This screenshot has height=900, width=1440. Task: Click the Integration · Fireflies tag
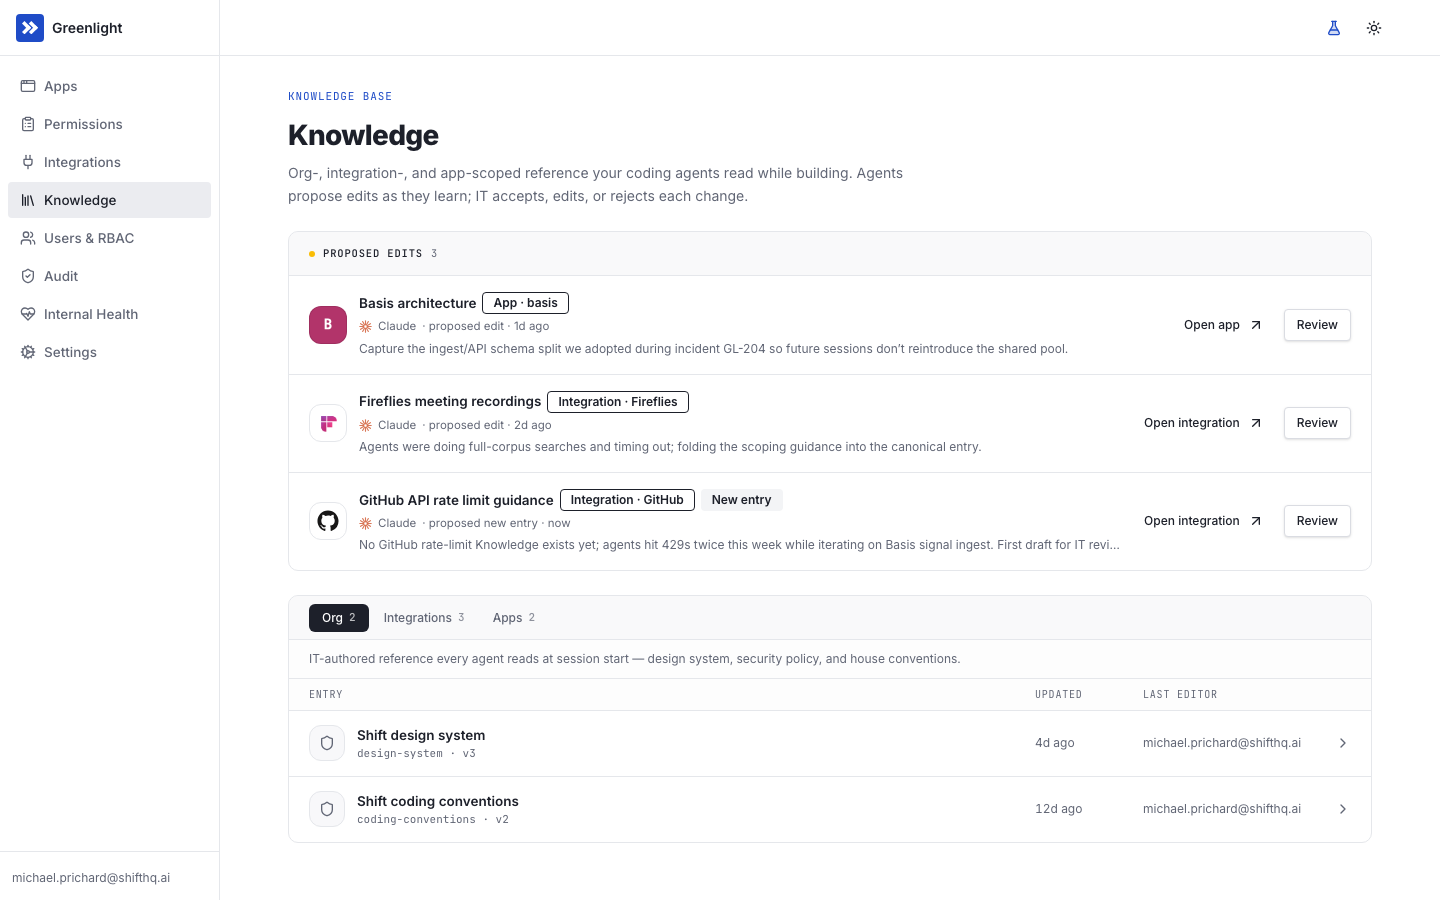[x=618, y=402]
